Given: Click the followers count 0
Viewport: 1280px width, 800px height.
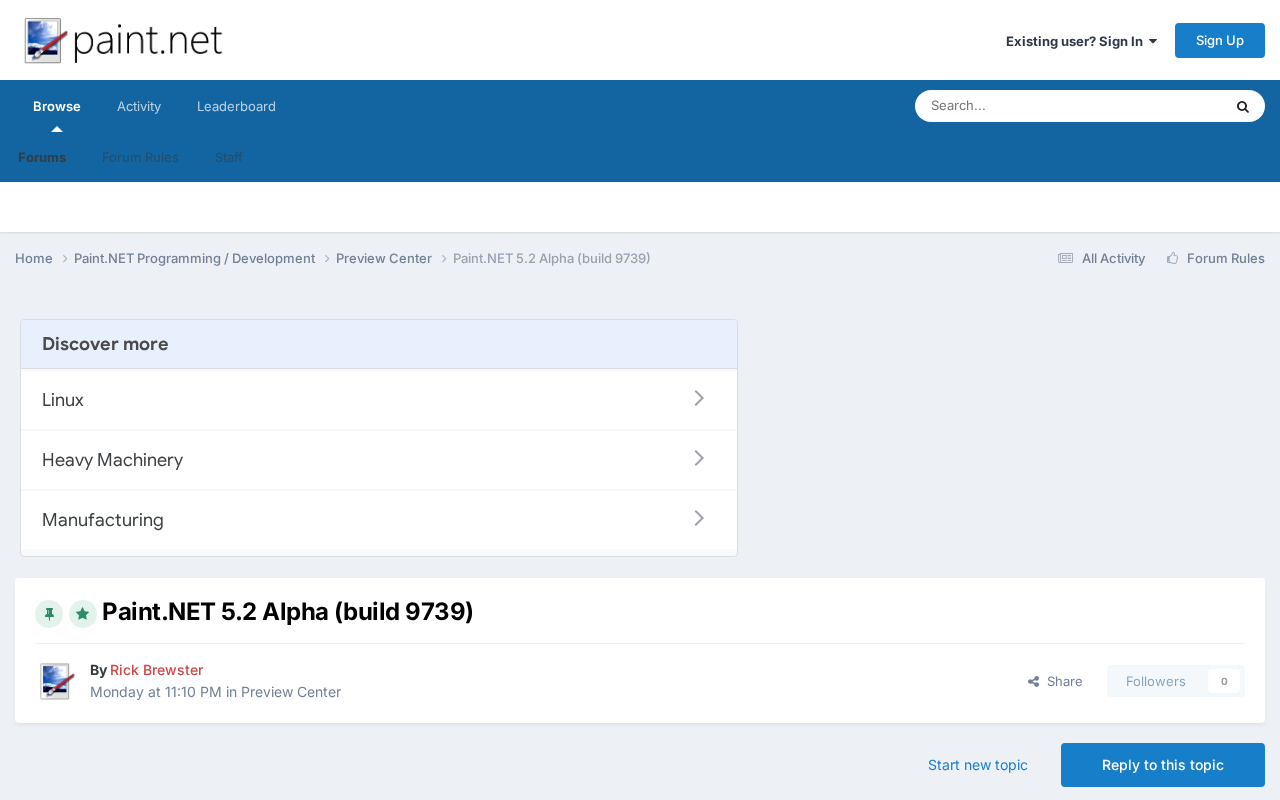Looking at the screenshot, I should (x=1224, y=681).
